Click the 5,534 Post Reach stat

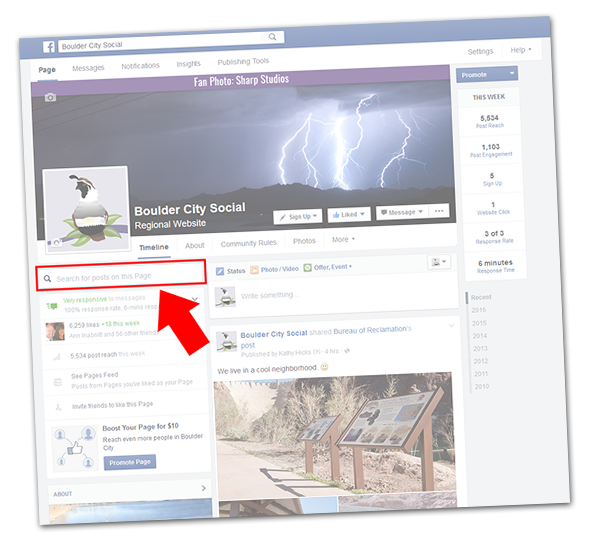pyautogui.click(x=490, y=121)
